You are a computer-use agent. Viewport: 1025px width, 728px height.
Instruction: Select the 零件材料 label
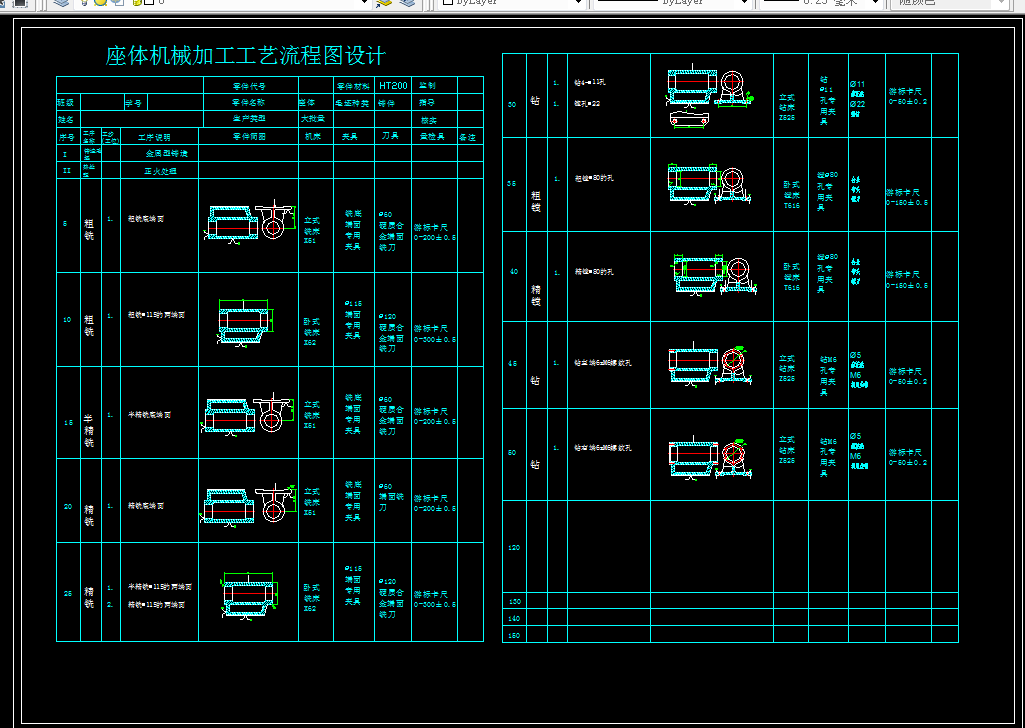353,86
